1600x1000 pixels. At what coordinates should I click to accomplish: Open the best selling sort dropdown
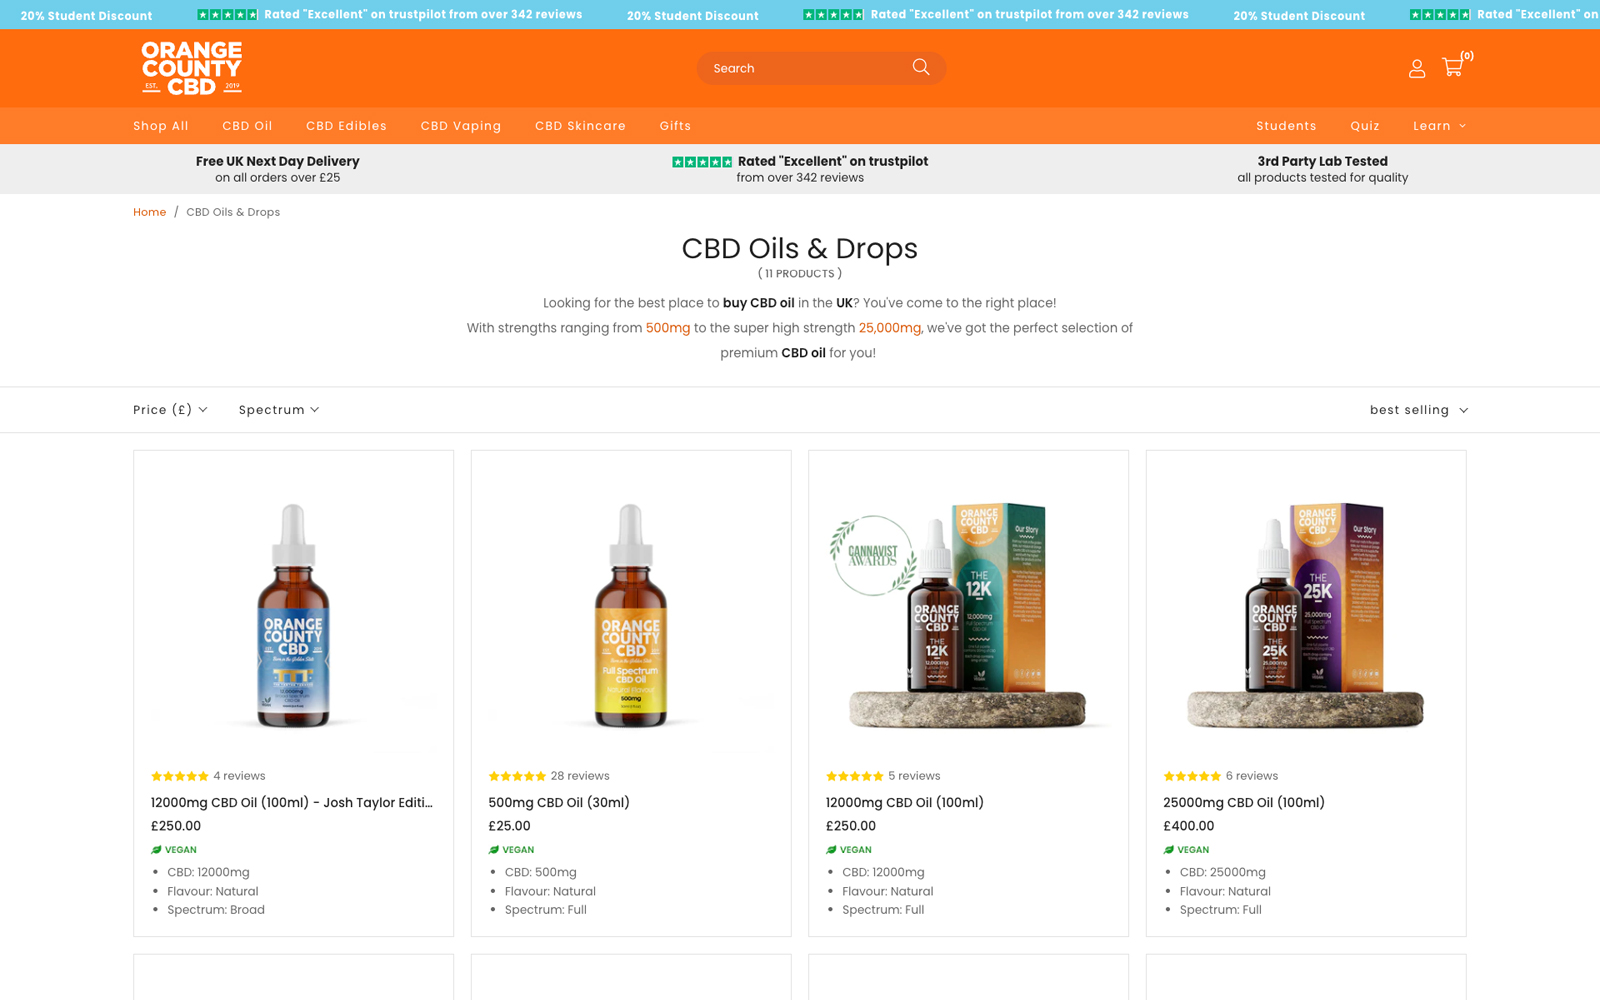point(1418,410)
